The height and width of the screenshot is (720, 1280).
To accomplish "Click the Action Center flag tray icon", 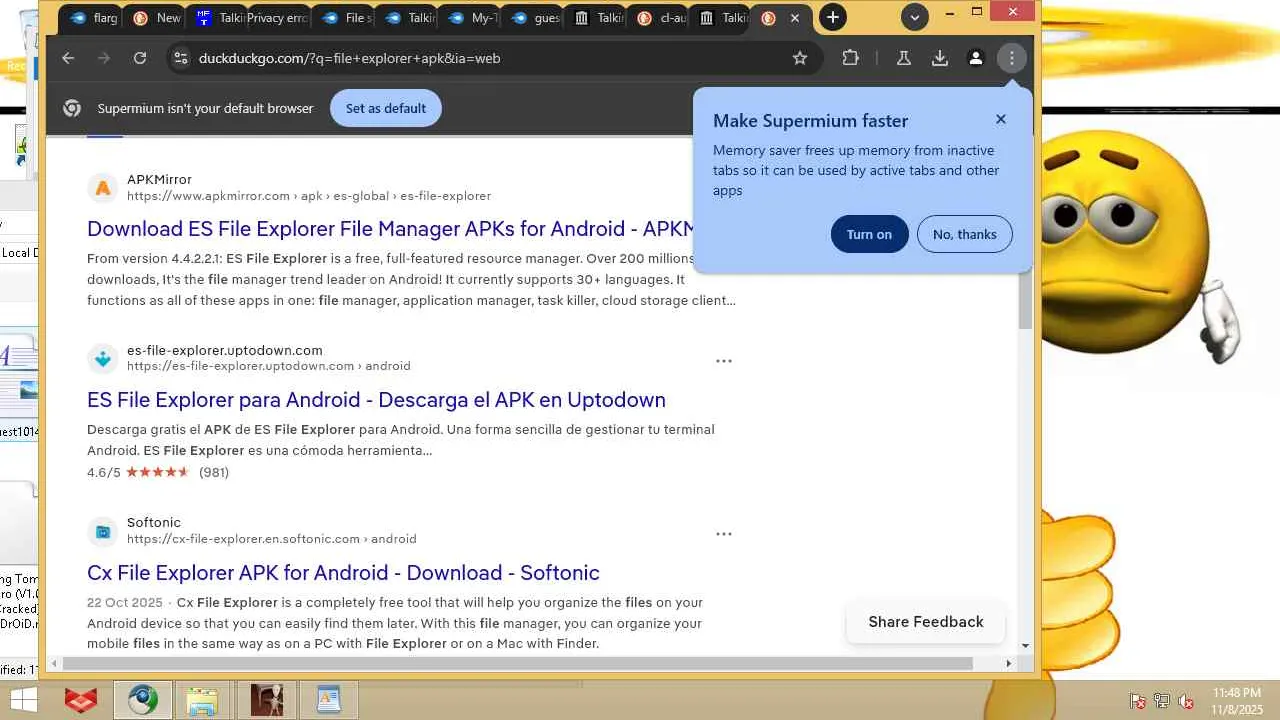I will click(x=1137, y=701).
